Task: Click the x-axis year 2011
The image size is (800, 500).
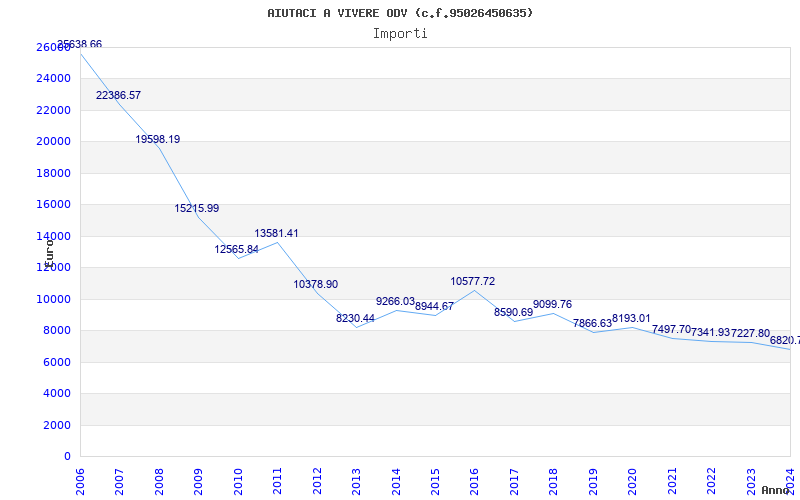Action: (277, 481)
